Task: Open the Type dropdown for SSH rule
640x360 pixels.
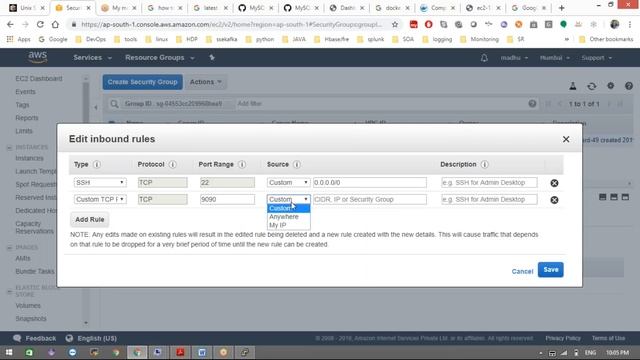Action: [100, 182]
